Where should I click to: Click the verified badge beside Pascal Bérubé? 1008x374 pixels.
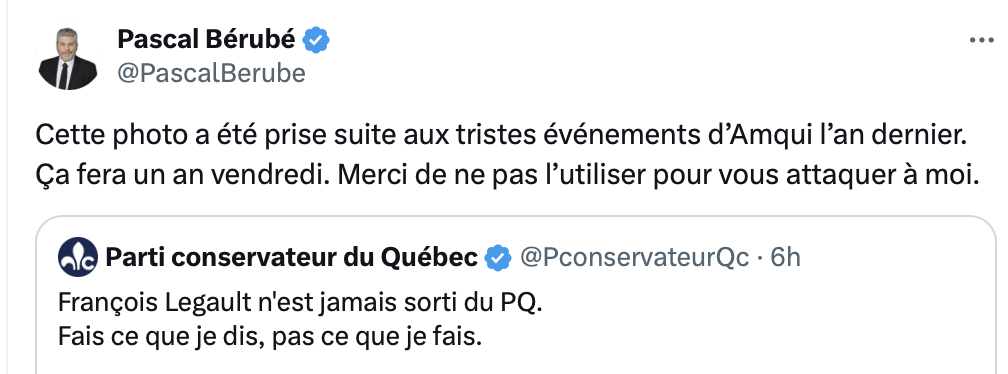(x=316, y=40)
